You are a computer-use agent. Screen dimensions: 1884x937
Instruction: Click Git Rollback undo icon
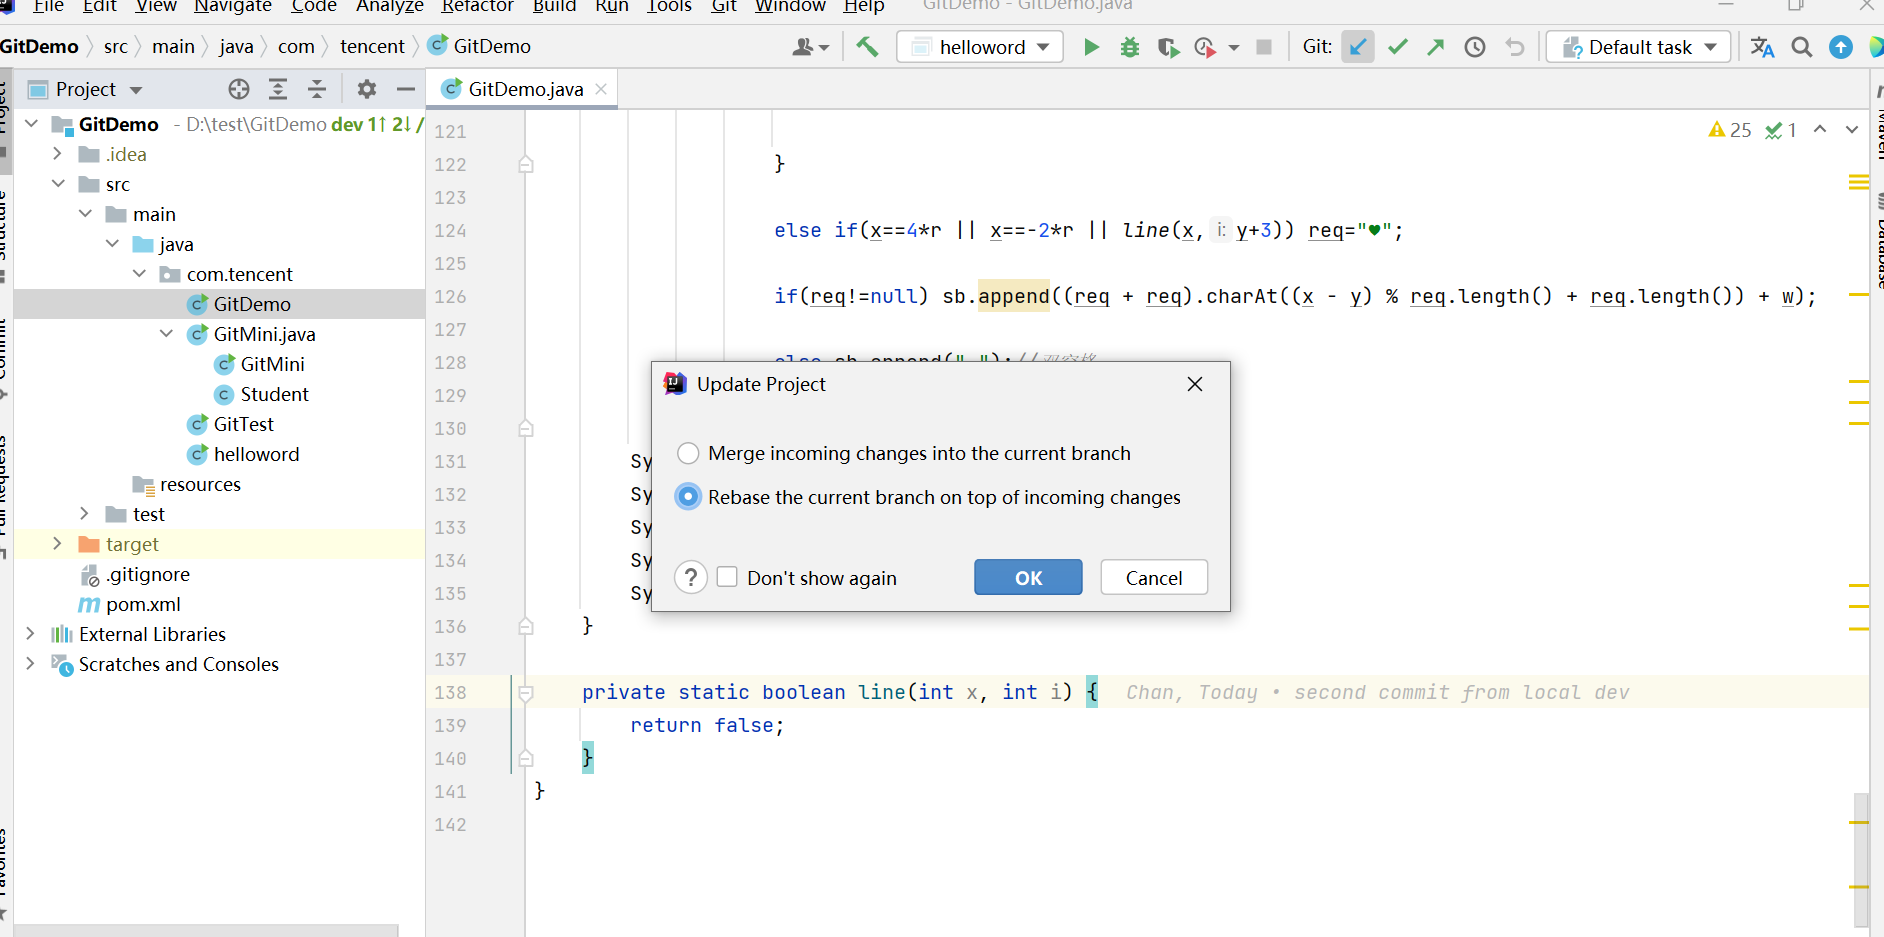(1515, 47)
